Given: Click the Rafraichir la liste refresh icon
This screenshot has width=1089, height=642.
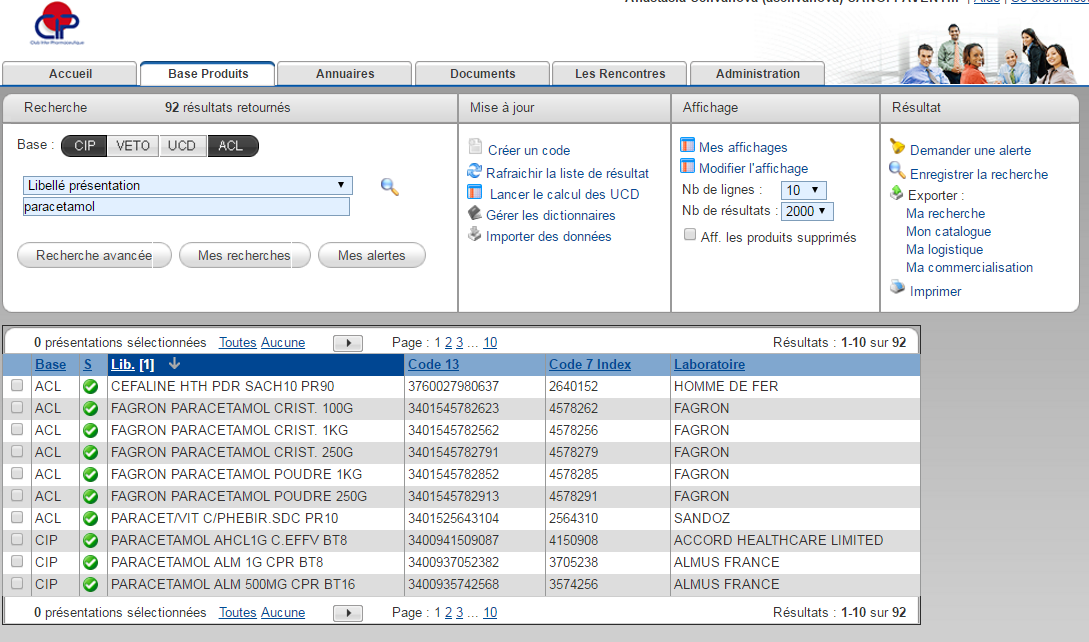Looking at the screenshot, I should coord(474,171).
